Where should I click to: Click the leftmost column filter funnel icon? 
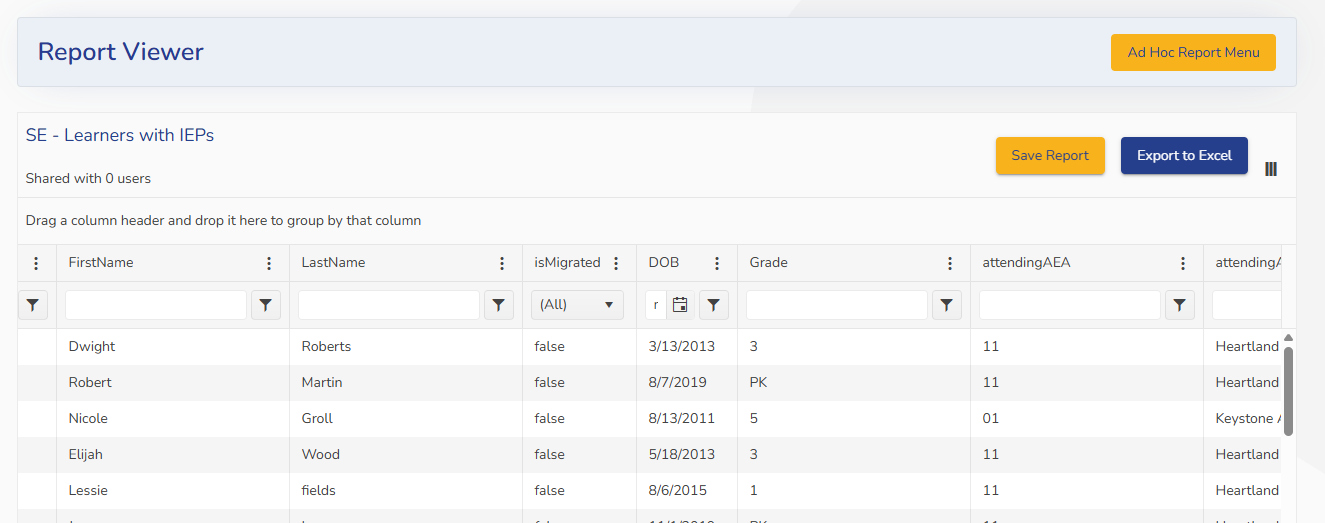coord(33,305)
